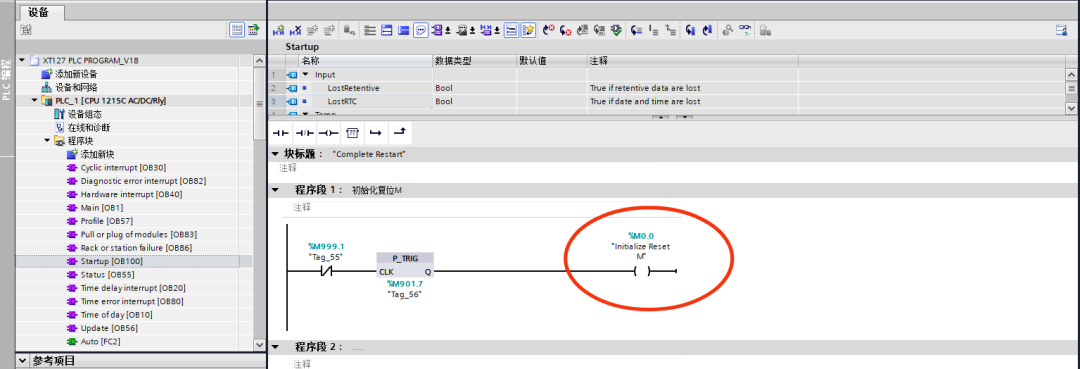The width and height of the screenshot is (1080, 369).
Task: Click the LostRetentive variable name cell
Action: (x=353, y=88)
